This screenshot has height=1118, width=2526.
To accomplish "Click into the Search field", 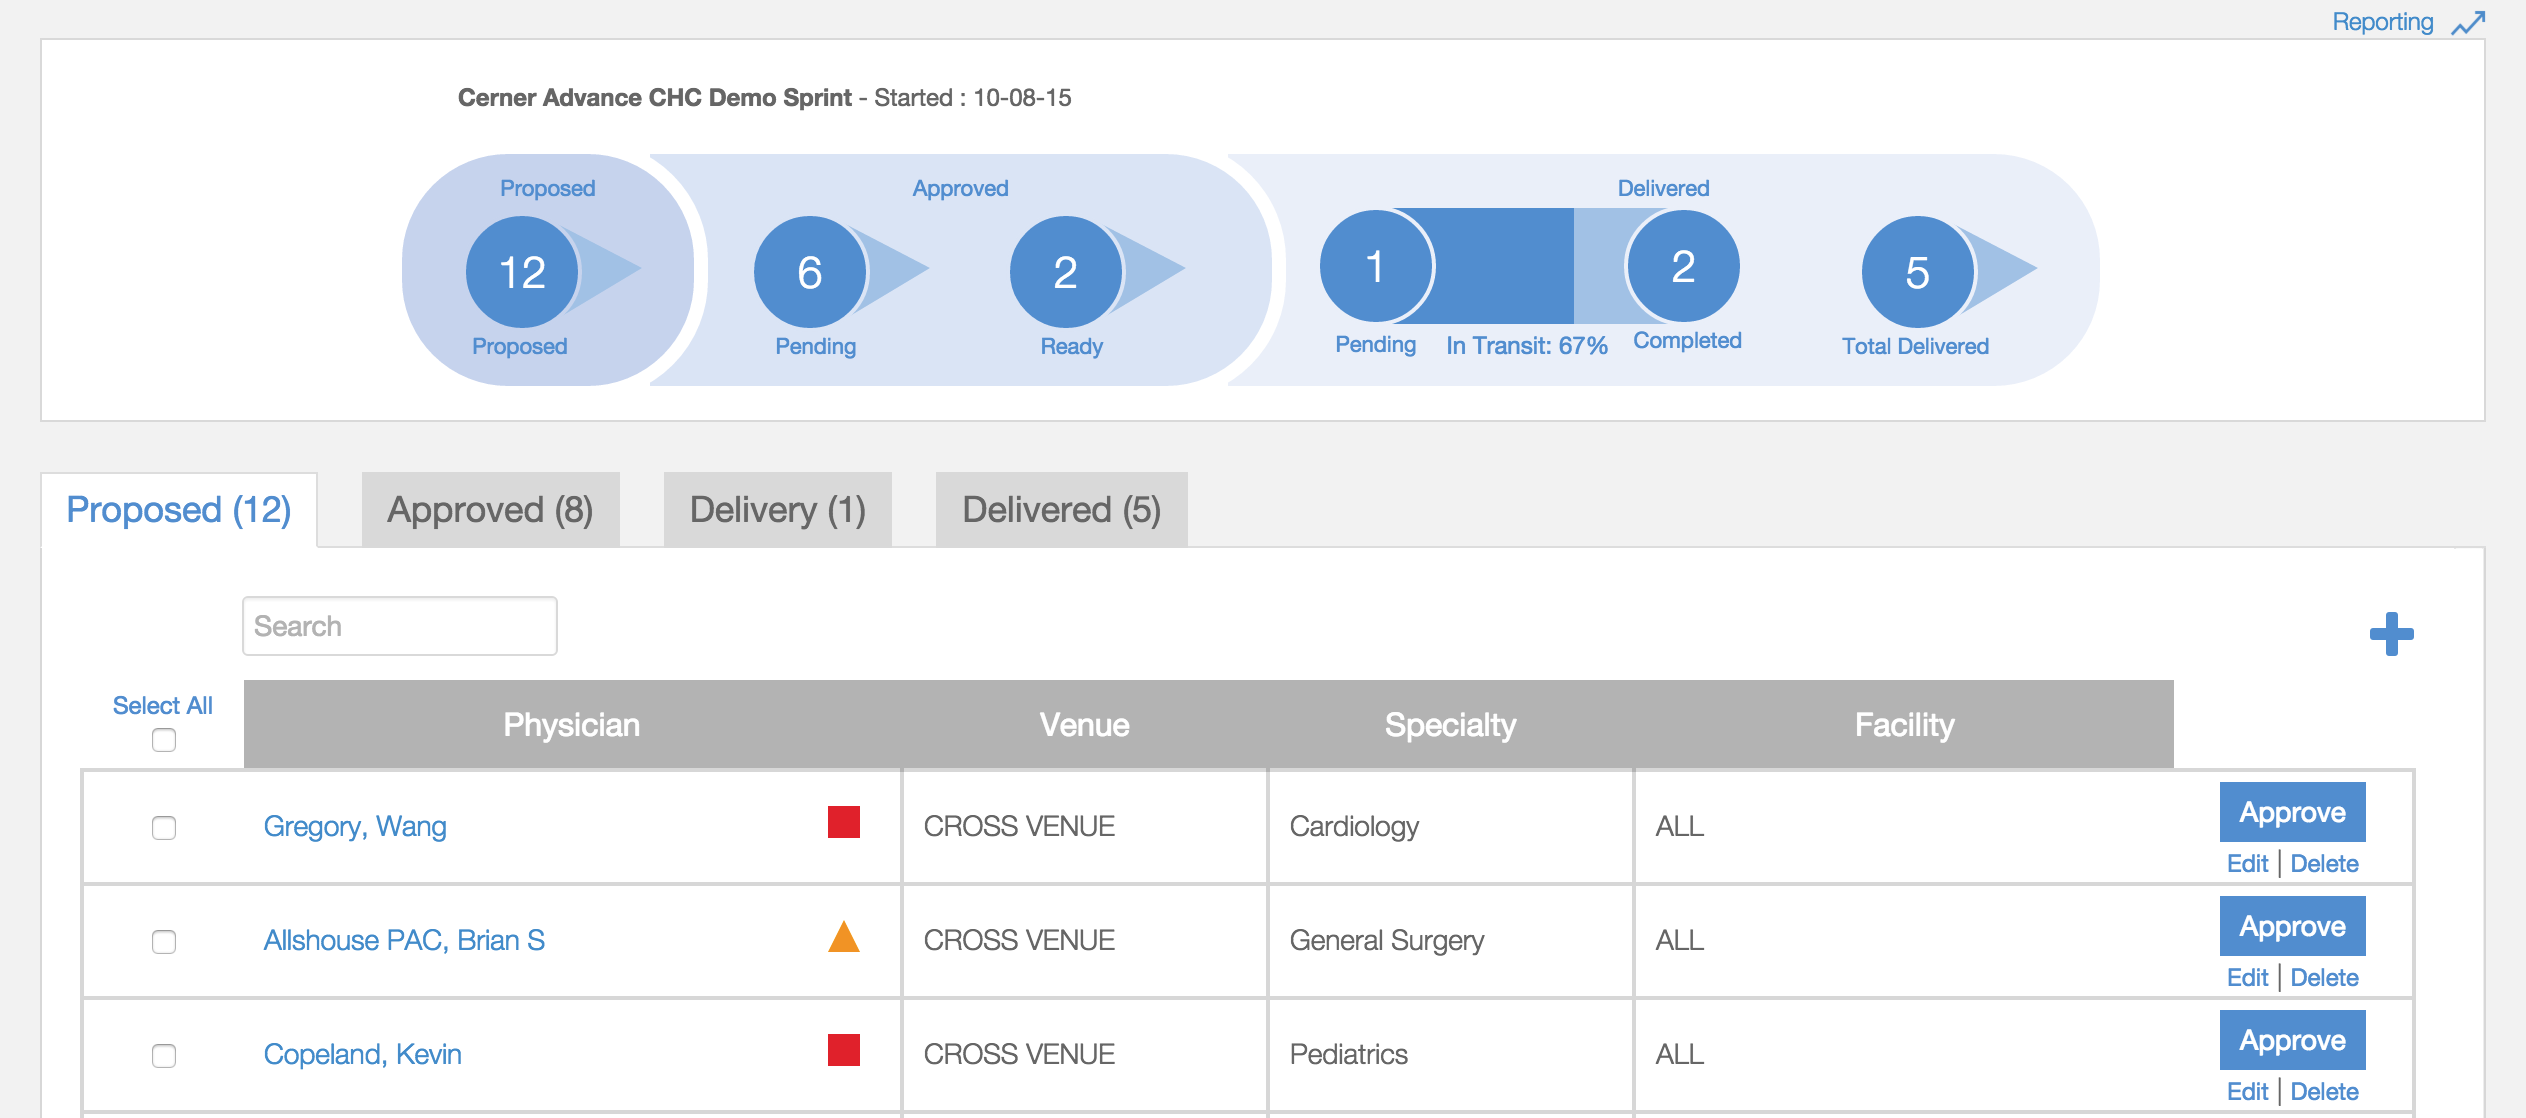I will [x=399, y=626].
